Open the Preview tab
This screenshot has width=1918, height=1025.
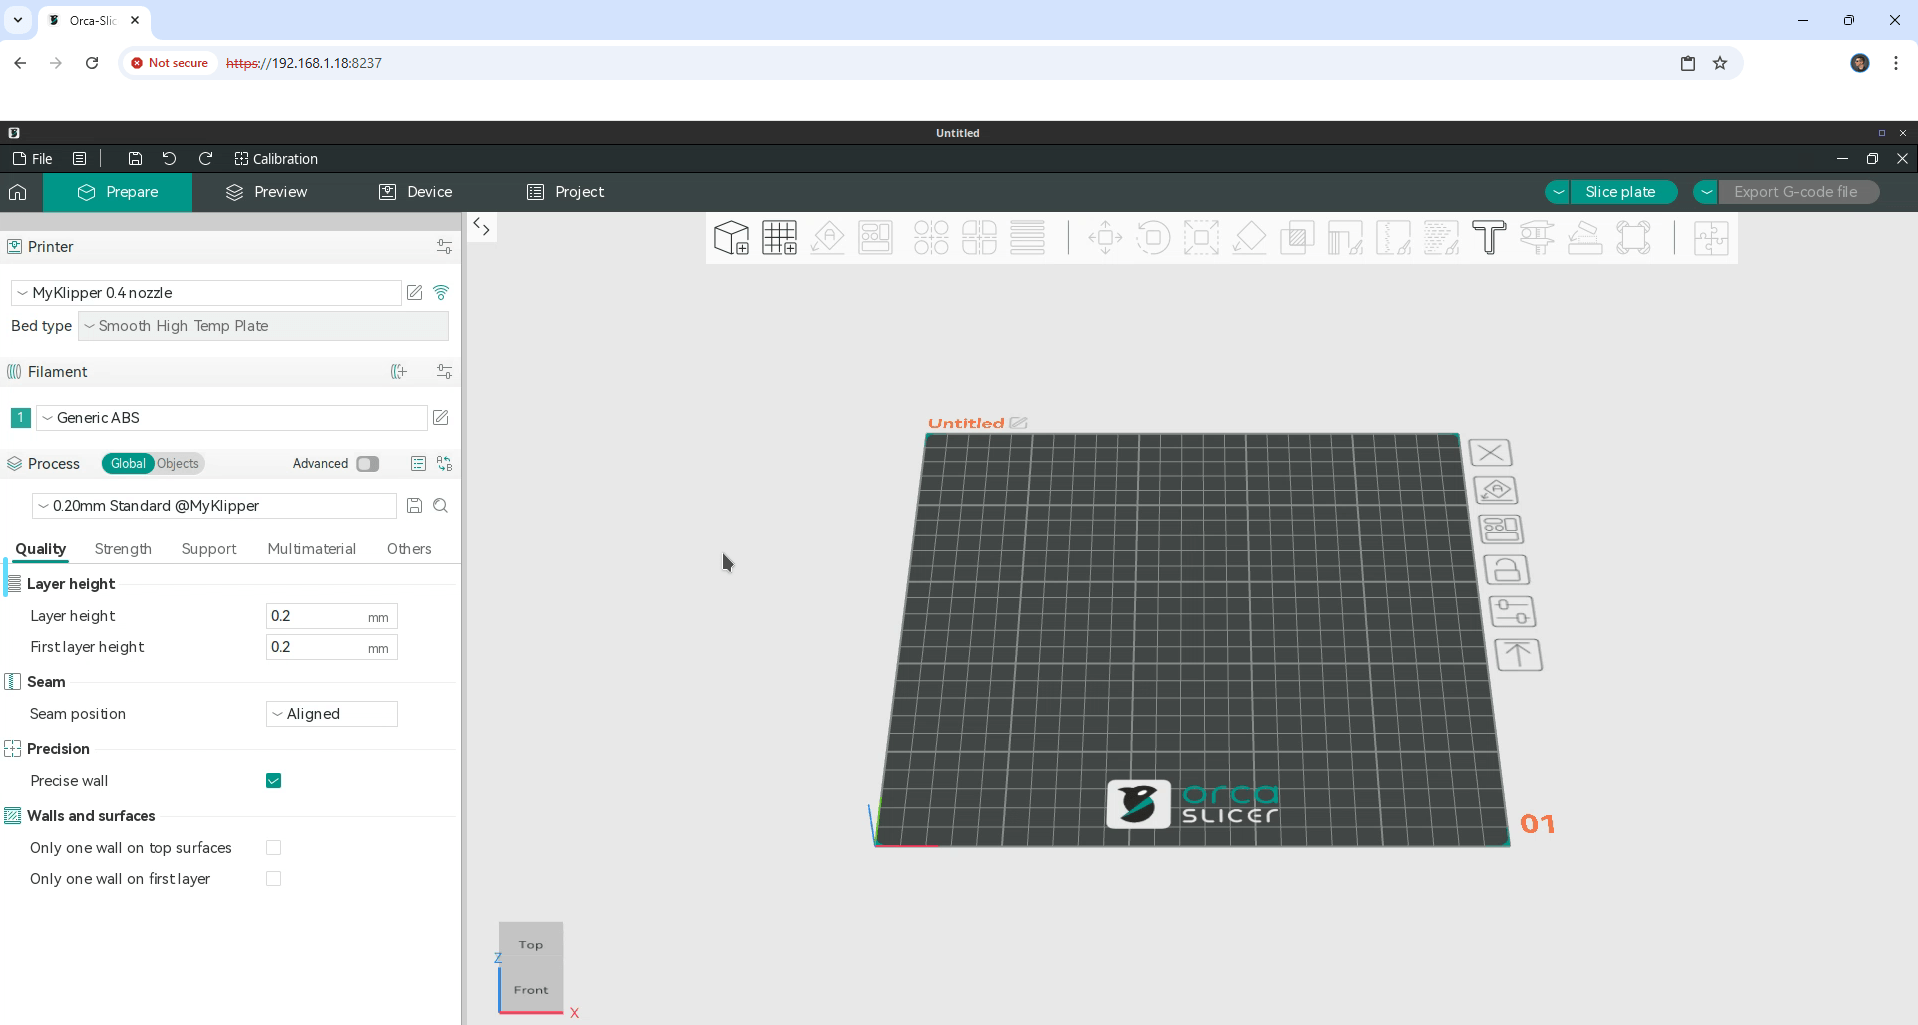coord(267,192)
